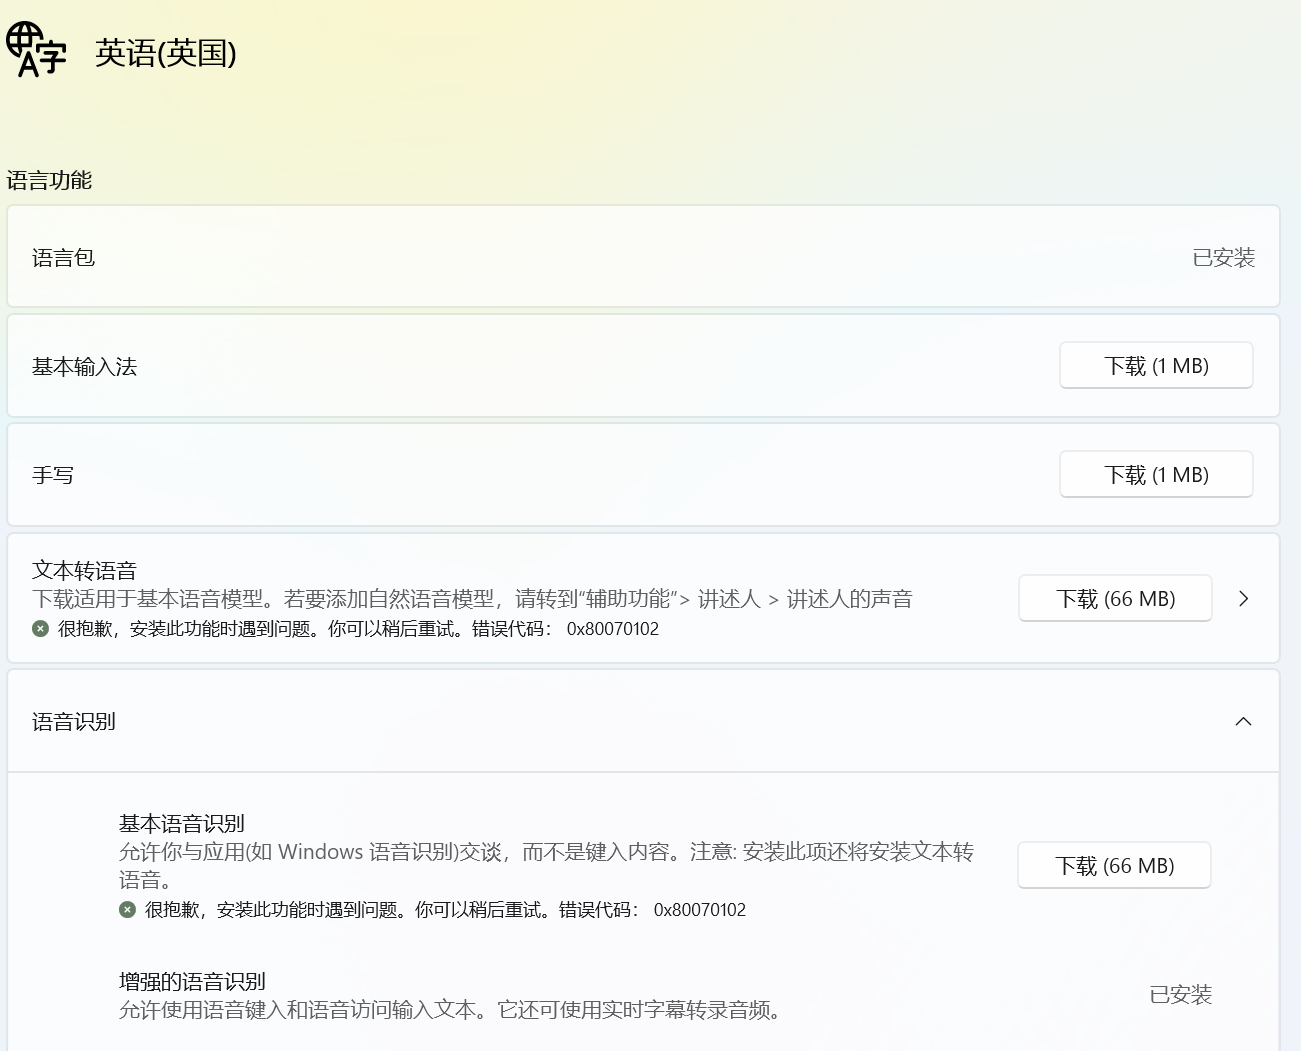1301x1051 pixels.
Task: Download the 文本转语音 66 MB package
Action: point(1115,599)
